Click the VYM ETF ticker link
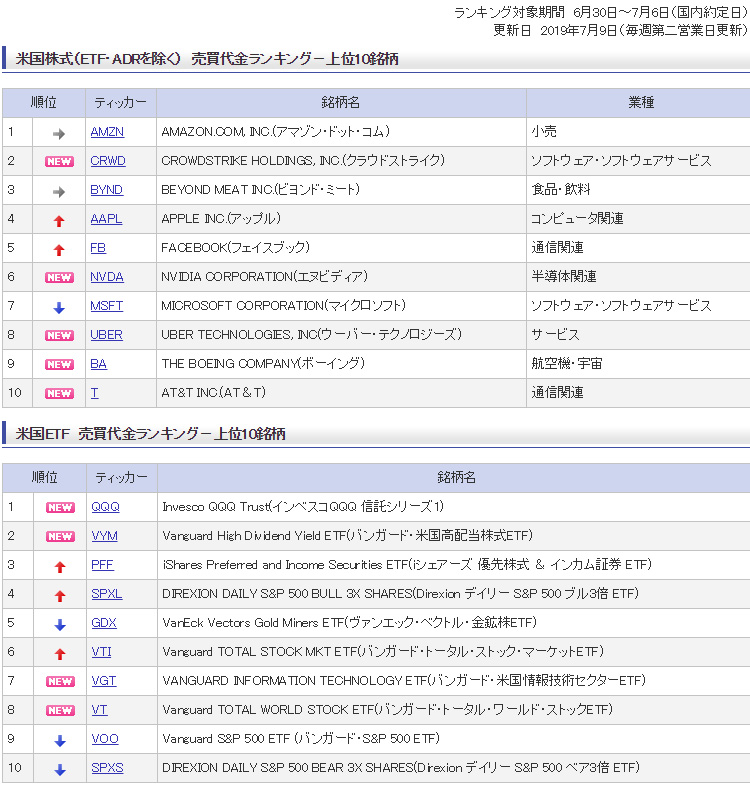Screen dimensions: 750x786 tap(104, 536)
